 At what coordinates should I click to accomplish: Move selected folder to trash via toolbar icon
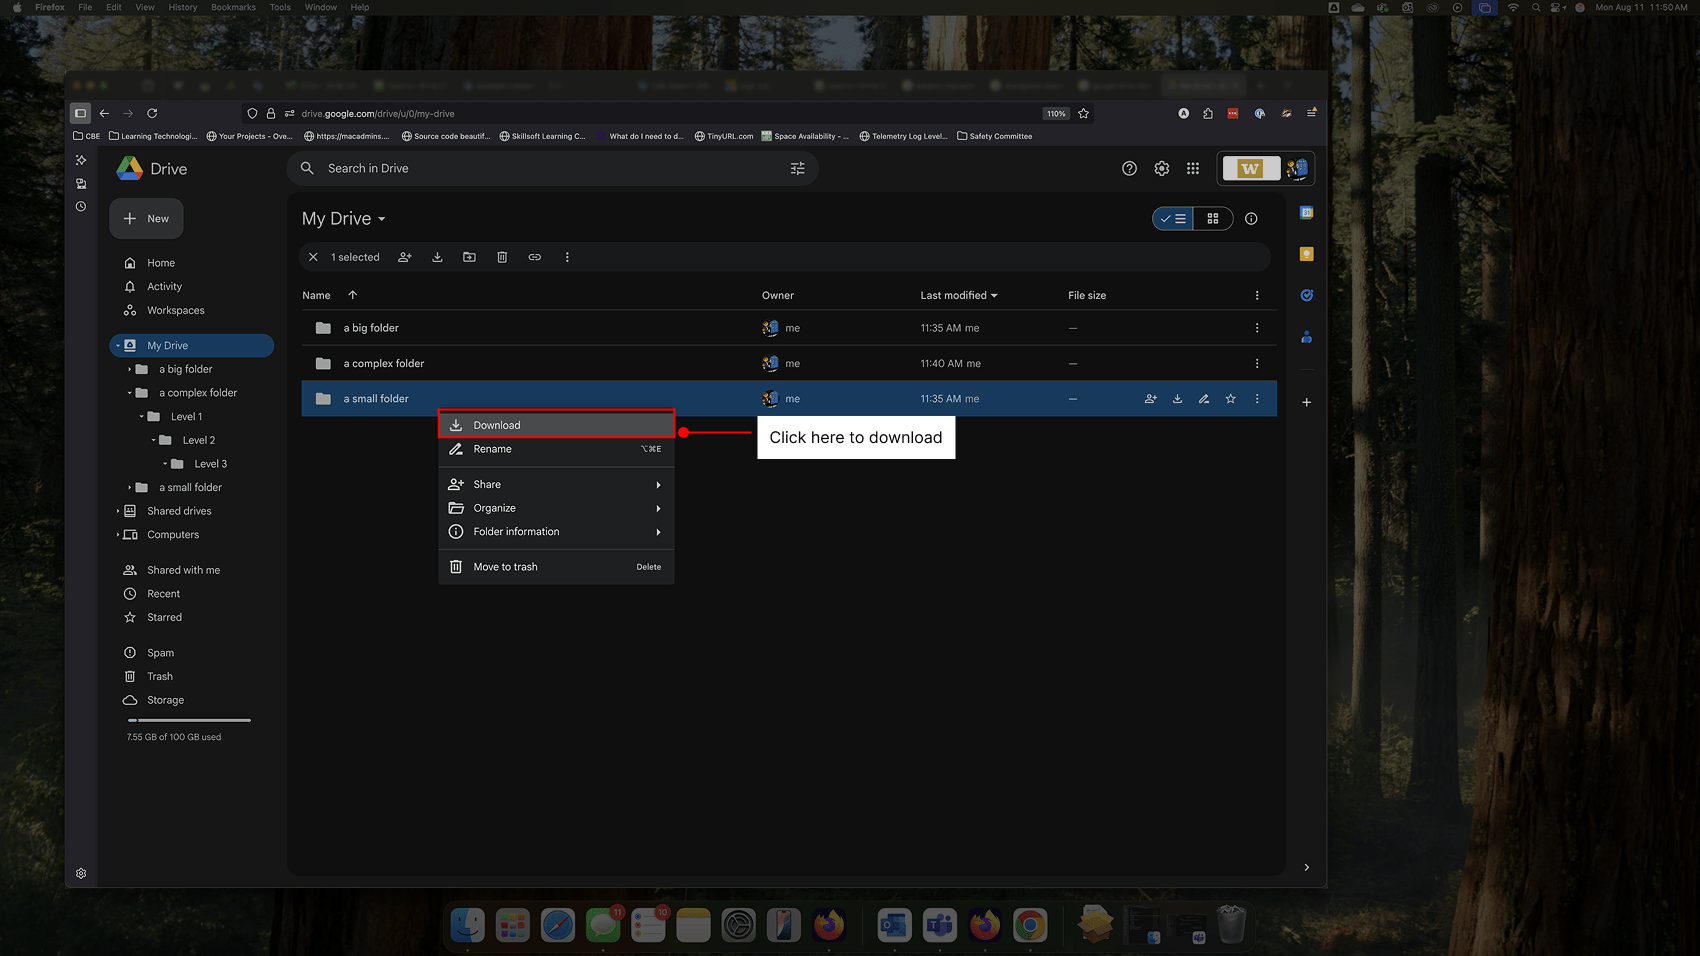pos(502,257)
